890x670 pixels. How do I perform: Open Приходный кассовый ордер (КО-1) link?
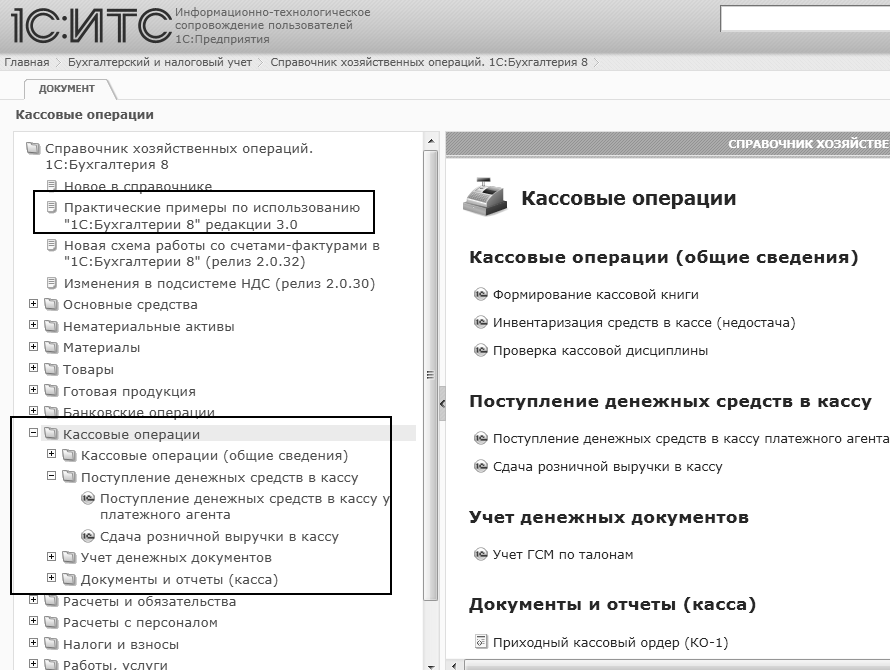coord(610,642)
